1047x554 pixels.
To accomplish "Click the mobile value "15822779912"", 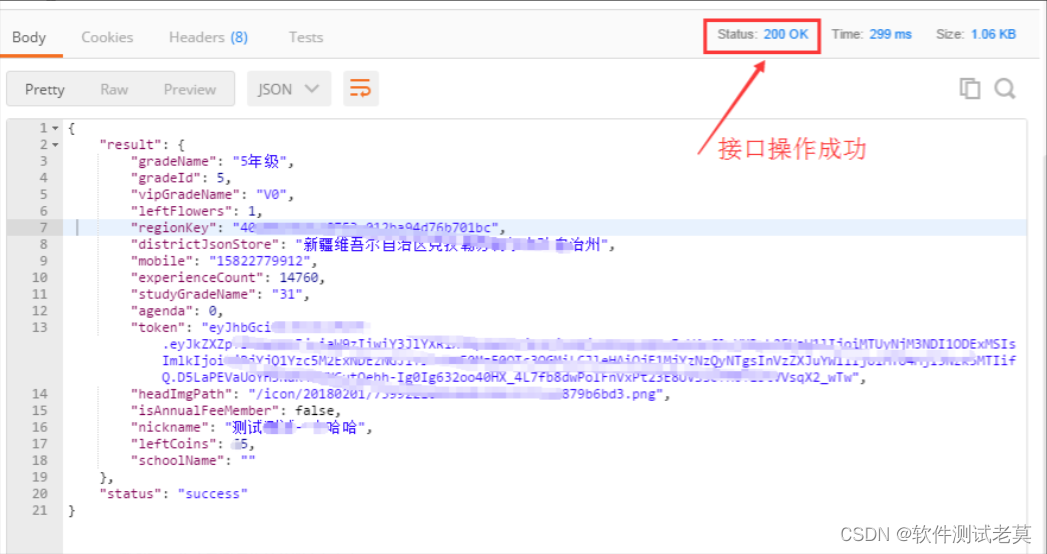I will point(260,261).
